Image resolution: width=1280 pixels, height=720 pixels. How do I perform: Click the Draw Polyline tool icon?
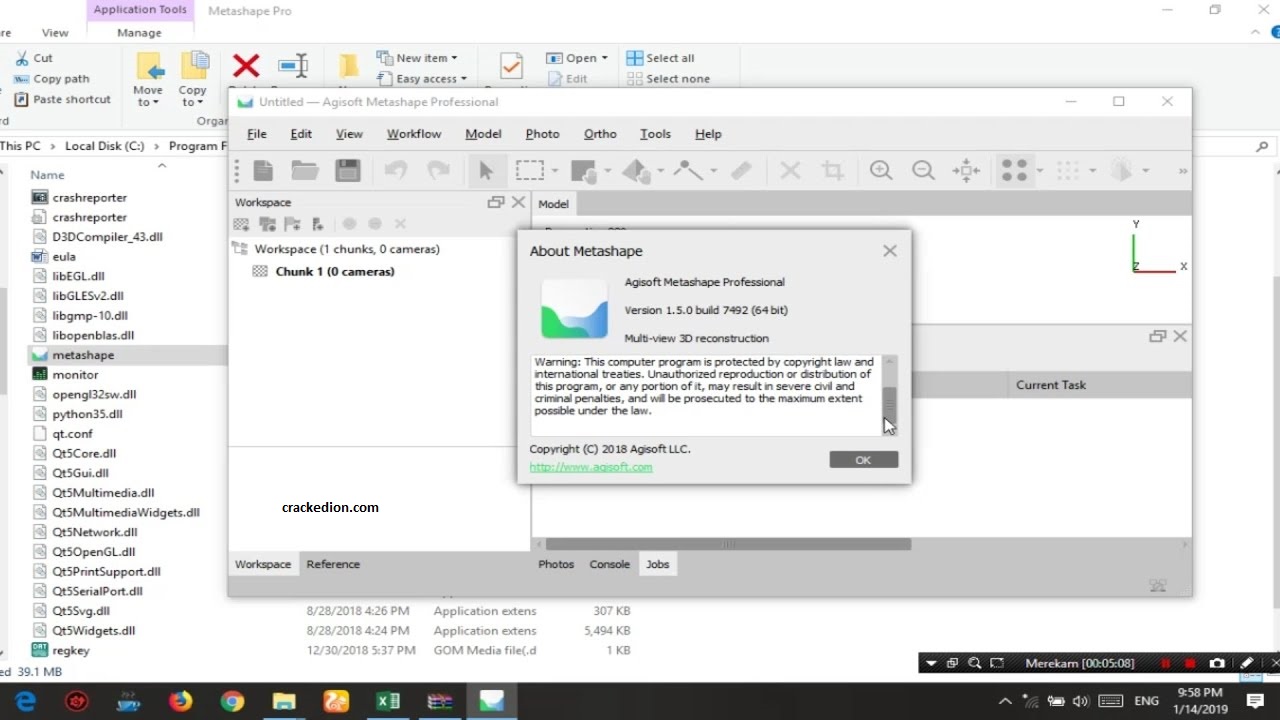(688, 171)
